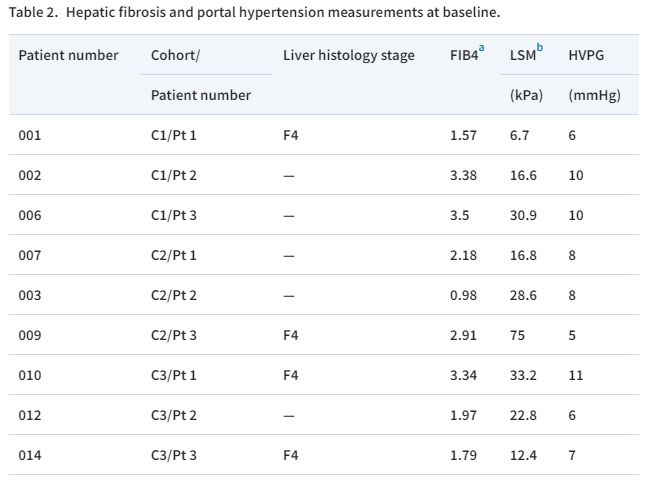This screenshot has height=482, width=657.
Task: Select the Patient number column header
Action: [68, 55]
